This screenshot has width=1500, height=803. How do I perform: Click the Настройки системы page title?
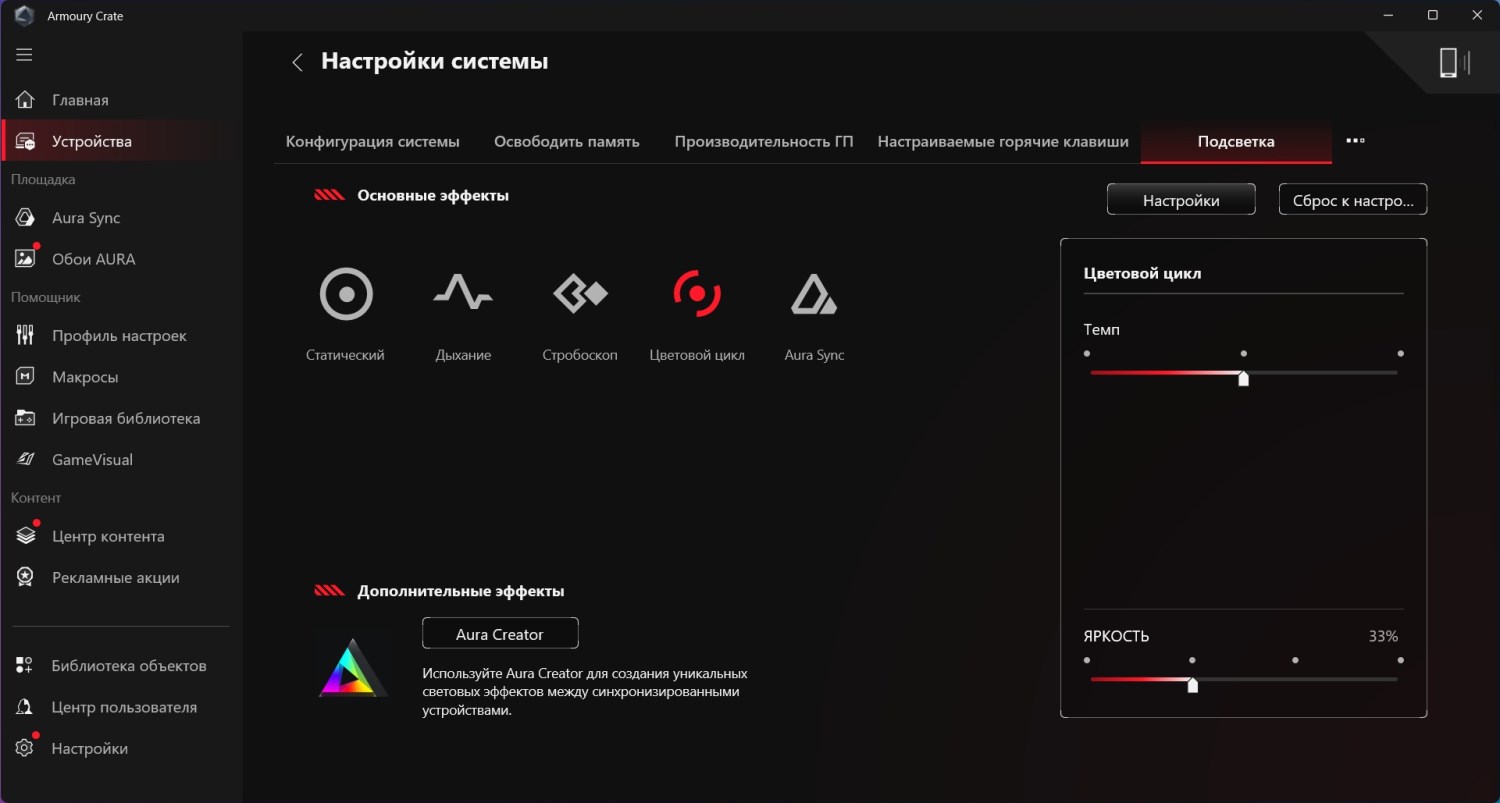click(x=435, y=61)
